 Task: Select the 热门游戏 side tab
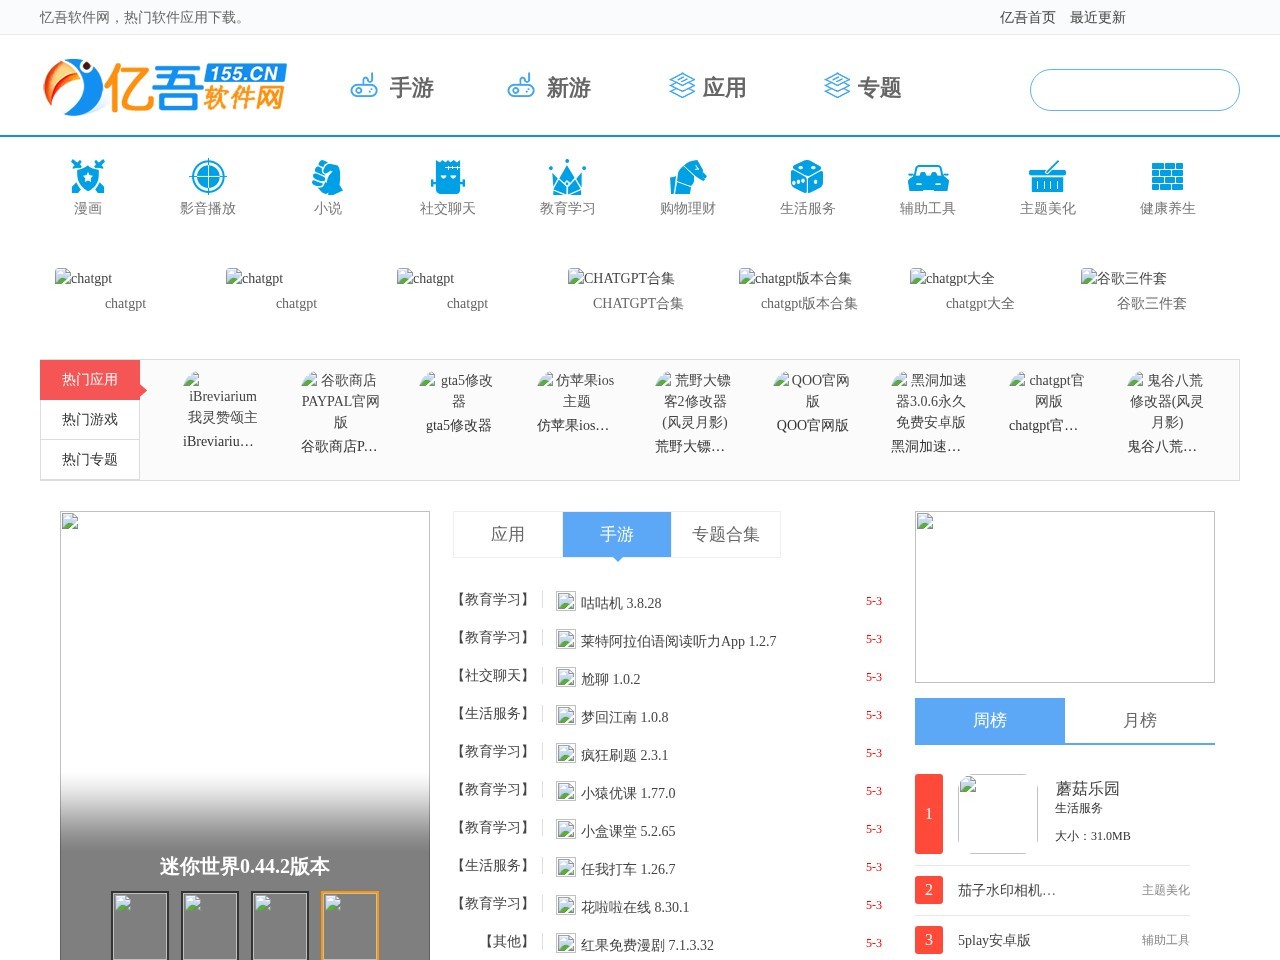[90, 420]
